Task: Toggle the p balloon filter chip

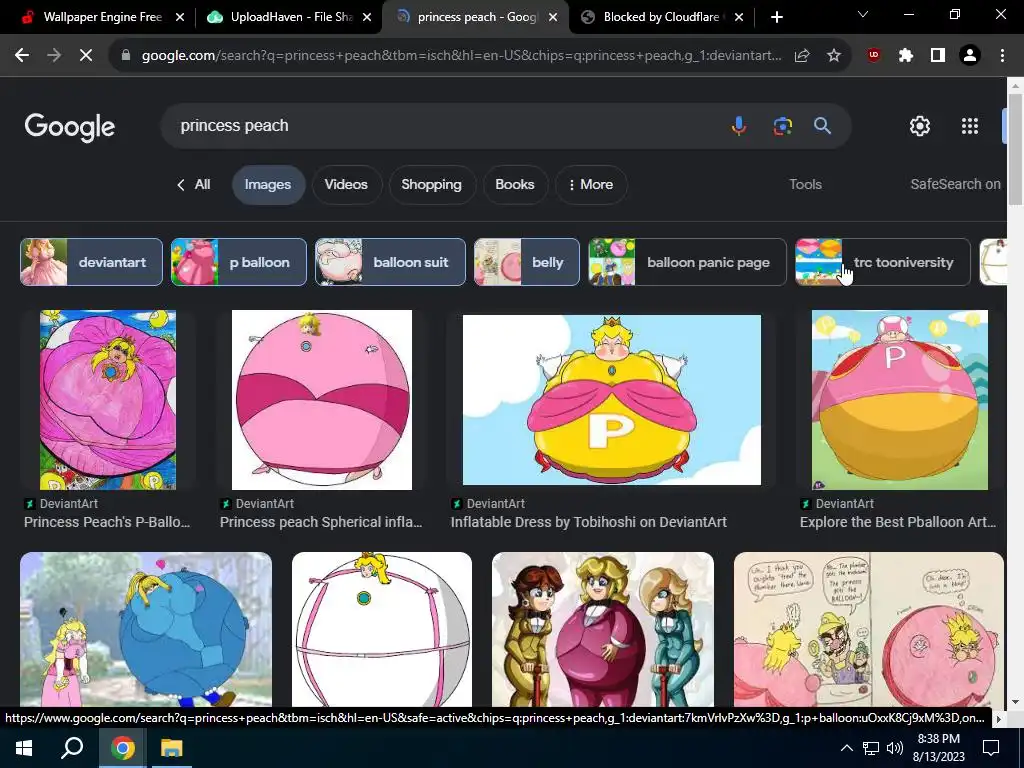Action: coord(238,262)
